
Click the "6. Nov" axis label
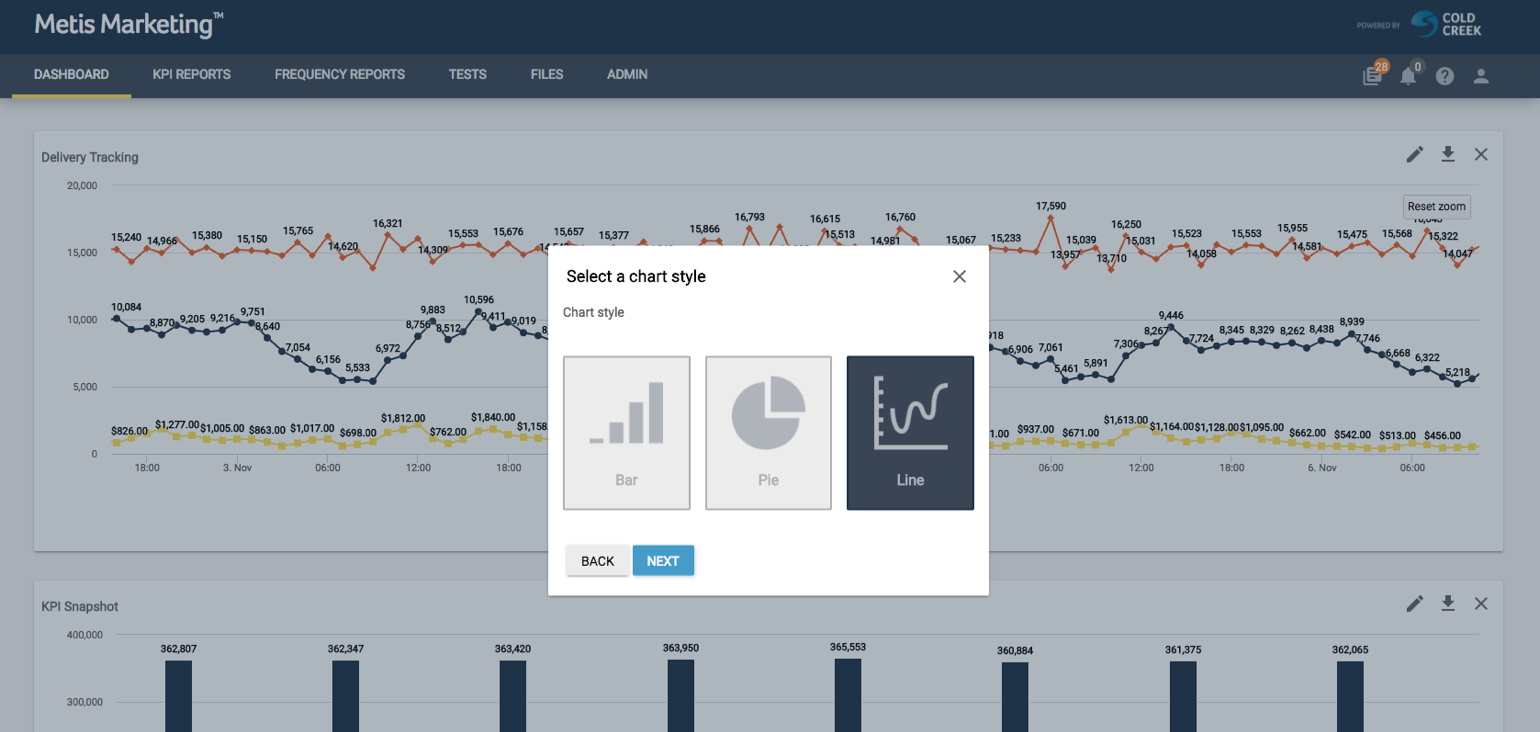pos(1322,467)
